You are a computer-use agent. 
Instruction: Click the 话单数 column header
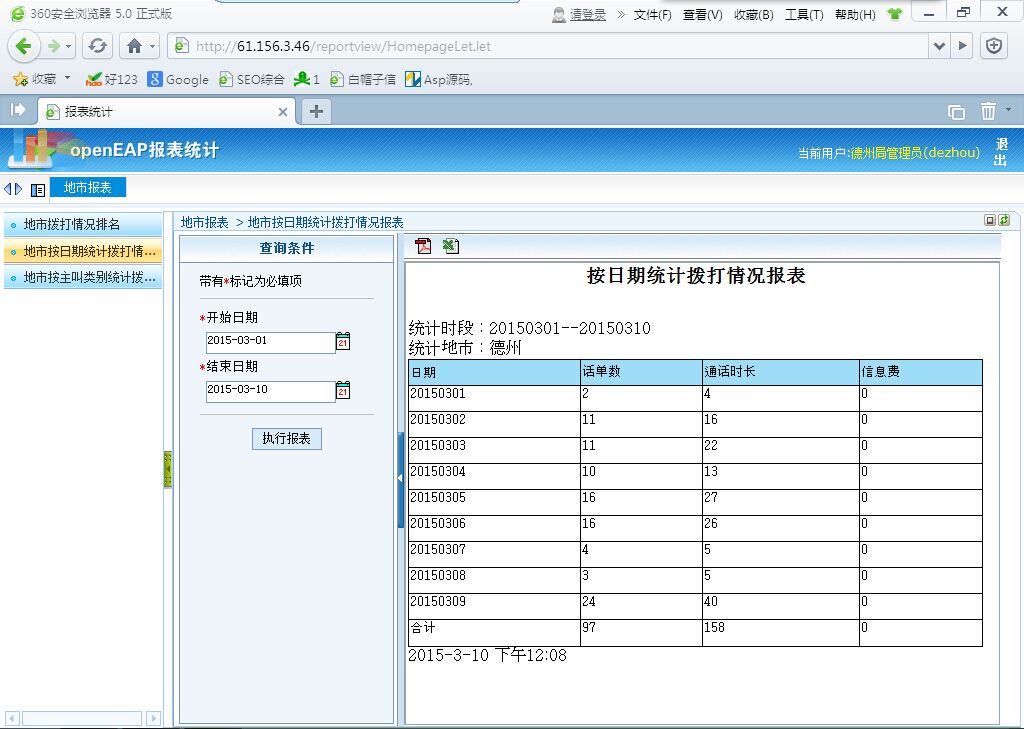[641, 372]
